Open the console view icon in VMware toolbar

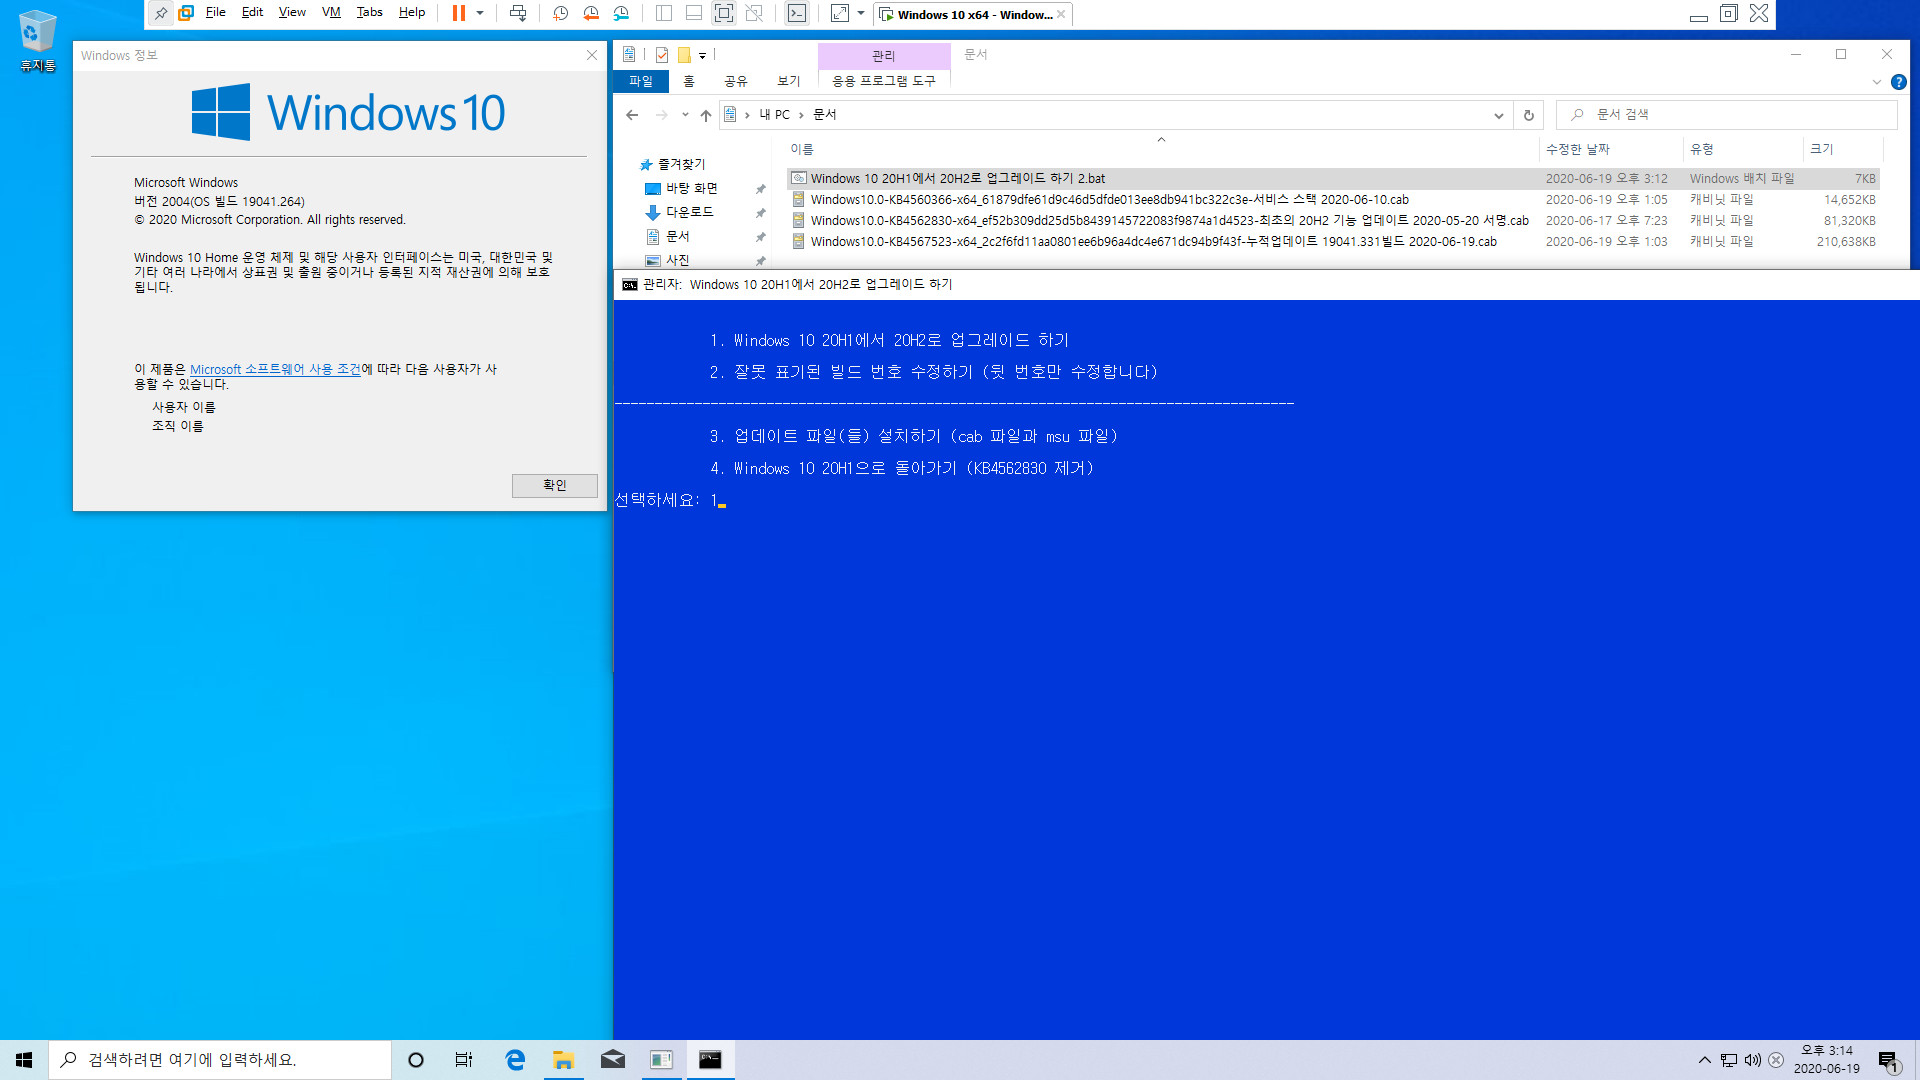(797, 13)
